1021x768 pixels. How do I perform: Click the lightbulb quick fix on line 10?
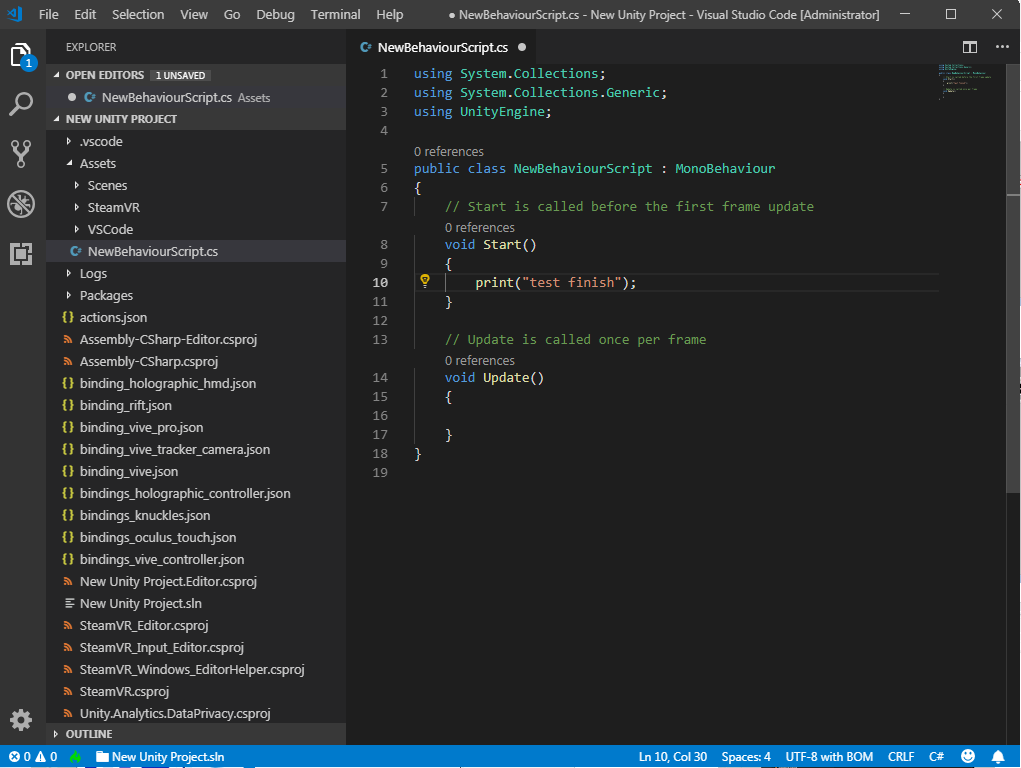425,282
